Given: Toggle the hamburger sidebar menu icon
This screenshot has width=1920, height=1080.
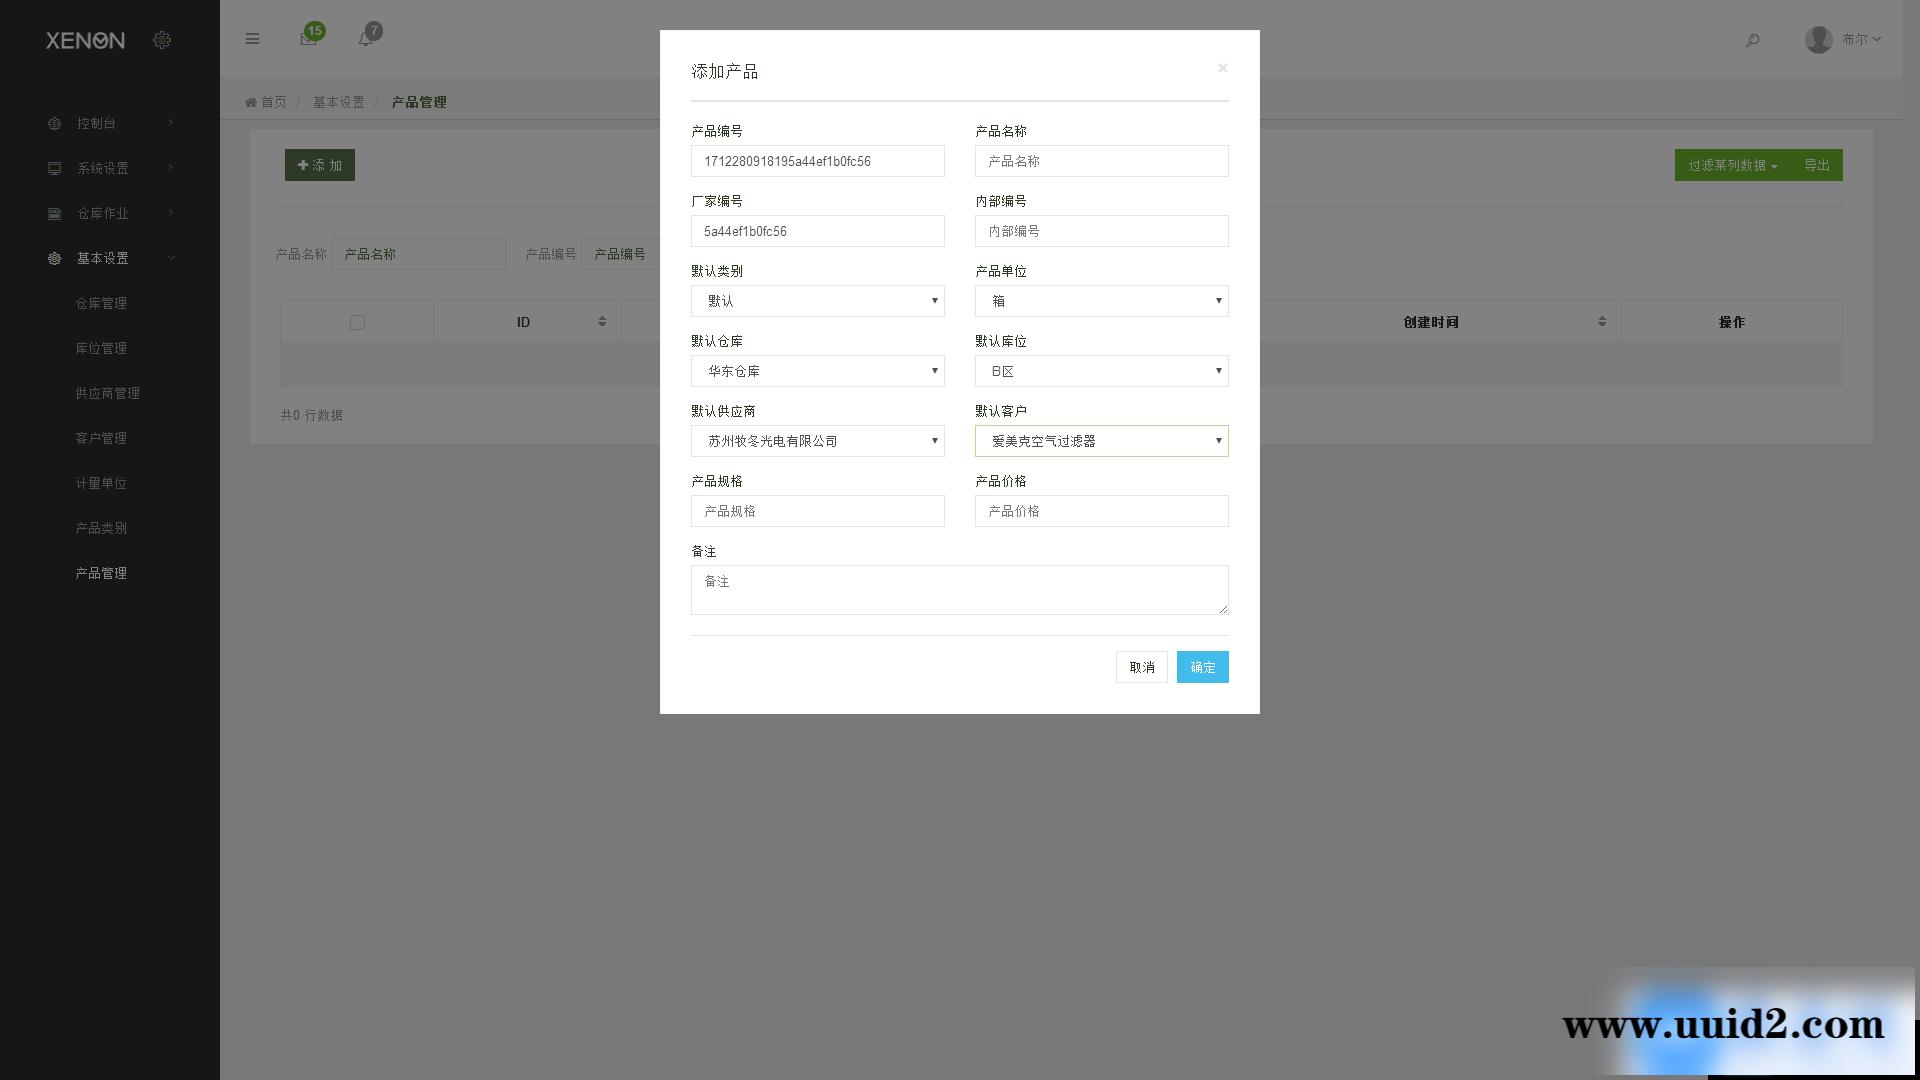Looking at the screenshot, I should pos(252,39).
